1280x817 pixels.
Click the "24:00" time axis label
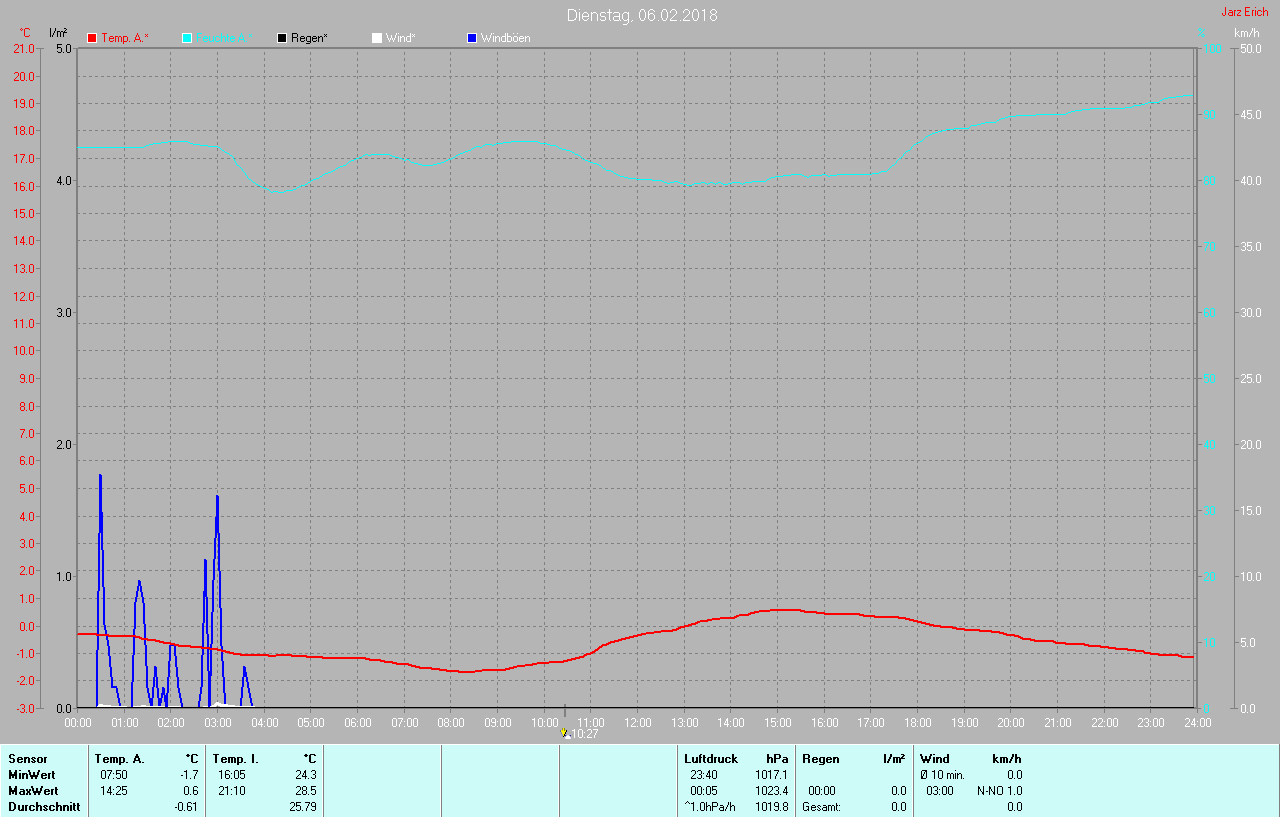[1197, 722]
